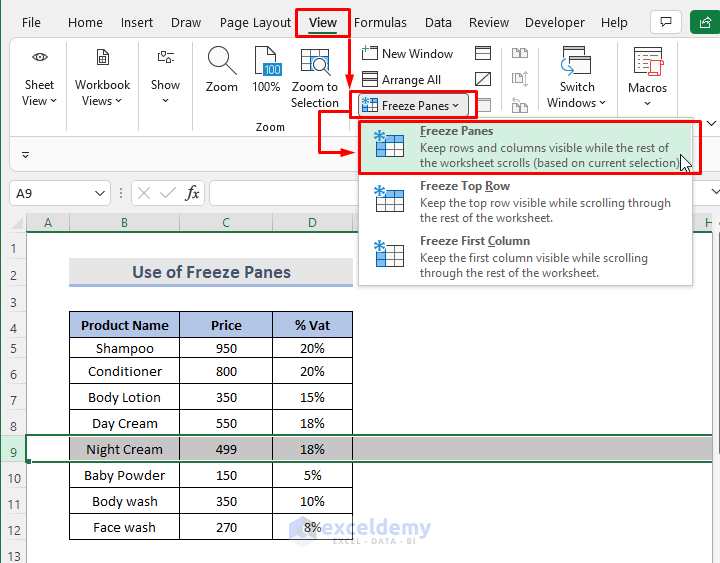Open the Switch Windows icon
720x563 pixels.
pos(576,61)
